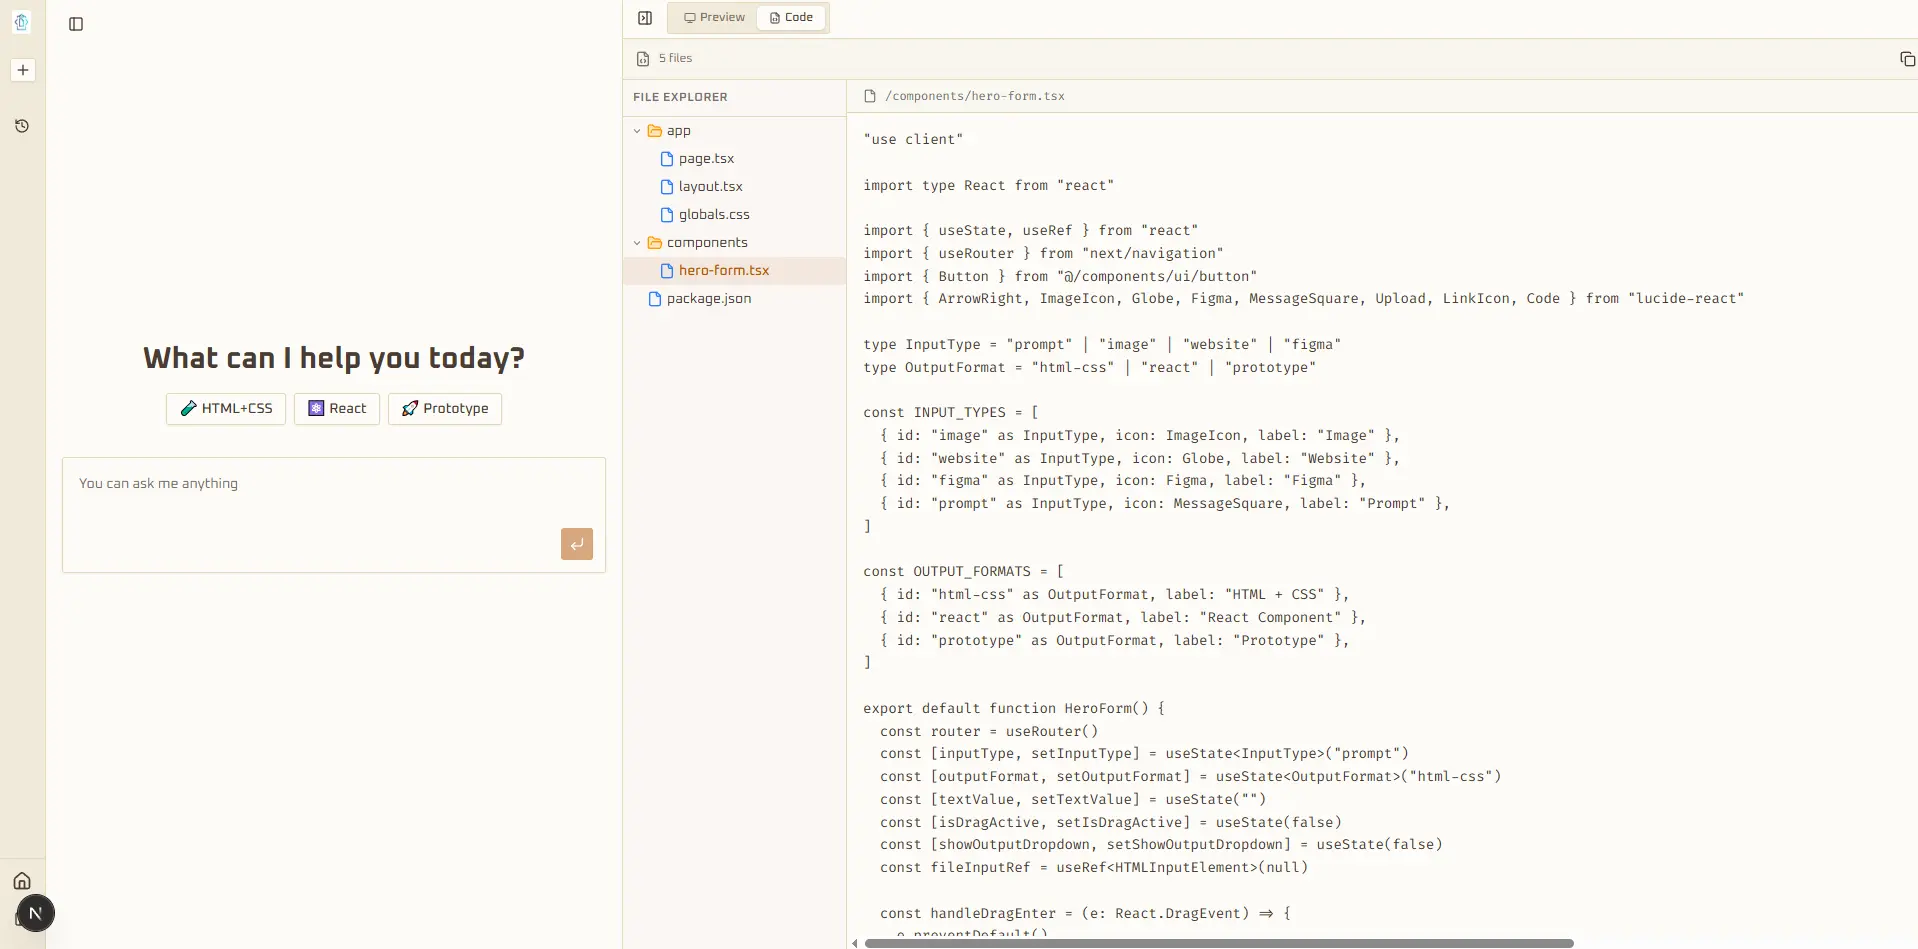
Task: Switch to the Preview tab
Action: (714, 17)
